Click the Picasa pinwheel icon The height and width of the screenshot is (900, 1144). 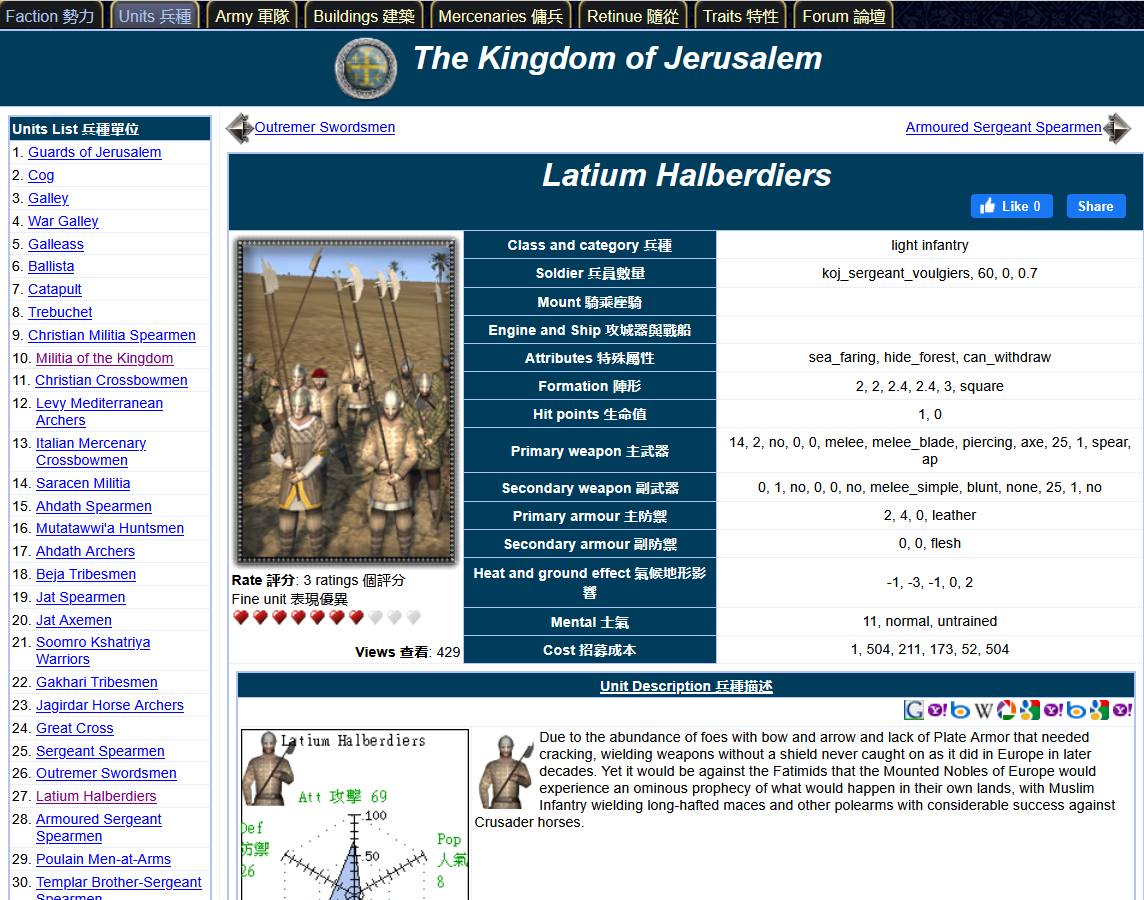point(1007,710)
